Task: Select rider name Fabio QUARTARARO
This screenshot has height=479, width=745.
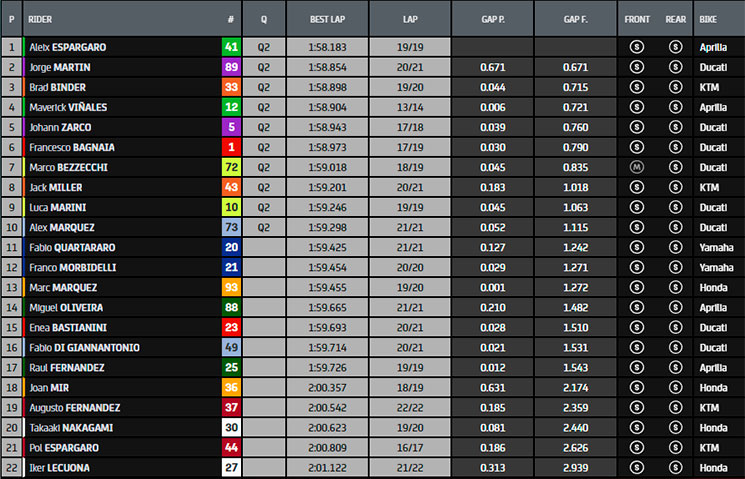Action: (72, 248)
